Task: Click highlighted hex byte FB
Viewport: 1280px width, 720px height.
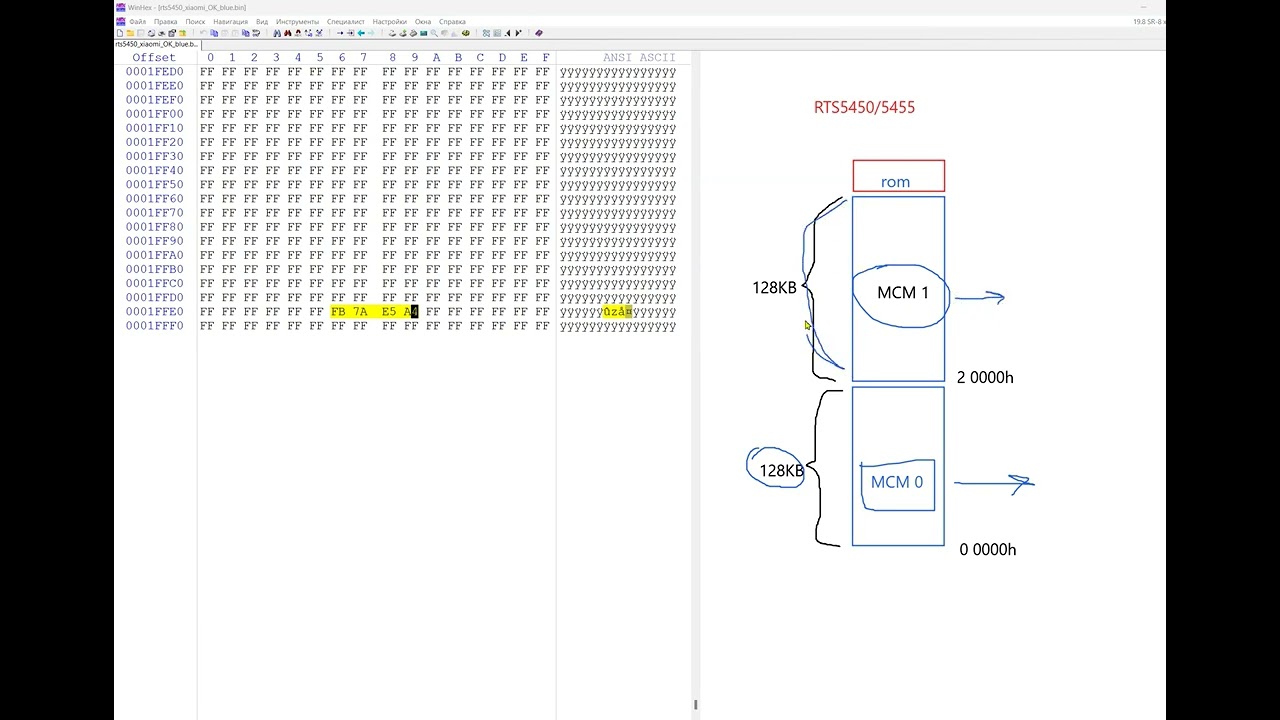Action: [x=338, y=312]
